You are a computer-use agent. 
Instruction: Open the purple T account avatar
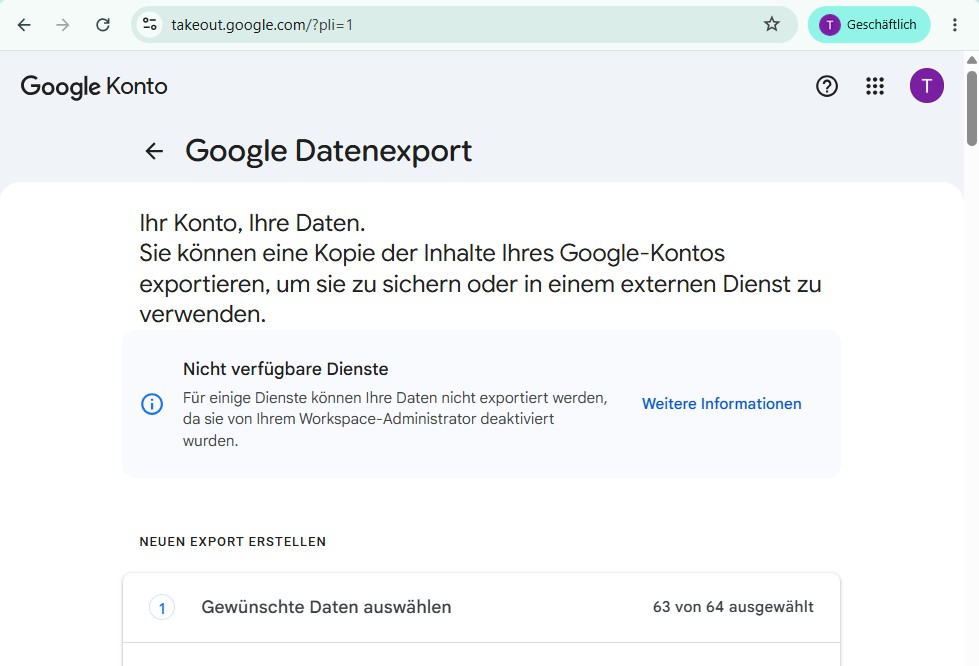[x=927, y=86]
